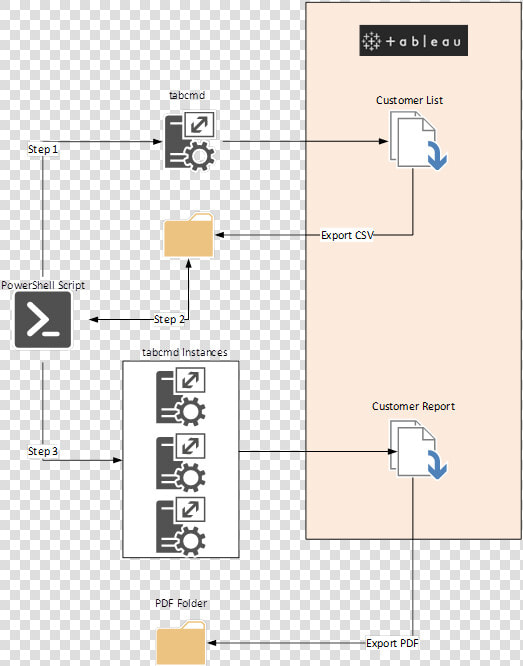Viewport: 523px width, 666px height.
Task: Open the PDF Folder icon
Action: click(181, 642)
